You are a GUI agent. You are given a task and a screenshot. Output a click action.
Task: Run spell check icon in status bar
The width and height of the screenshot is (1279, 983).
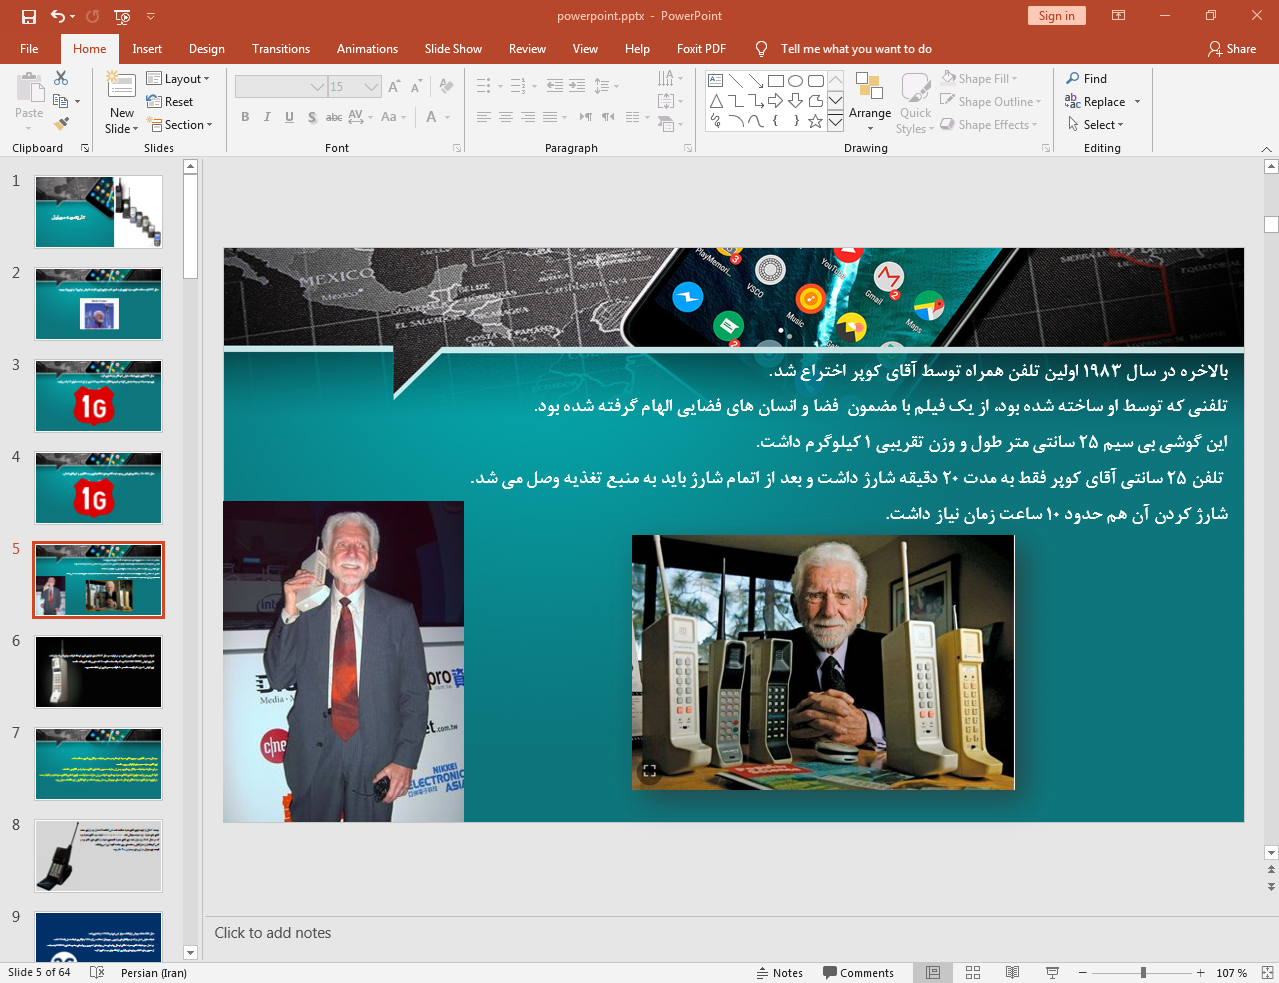(97, 972)
